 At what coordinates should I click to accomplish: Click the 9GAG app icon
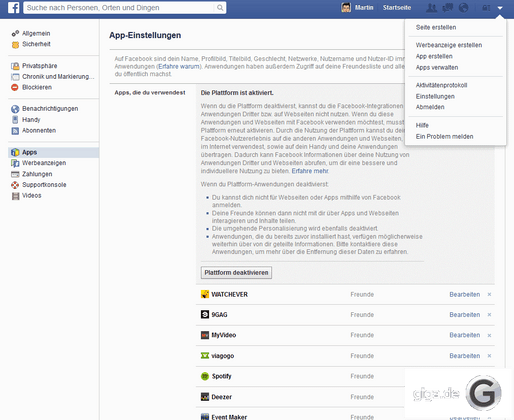pyautogui.click(x=205, y=314)
